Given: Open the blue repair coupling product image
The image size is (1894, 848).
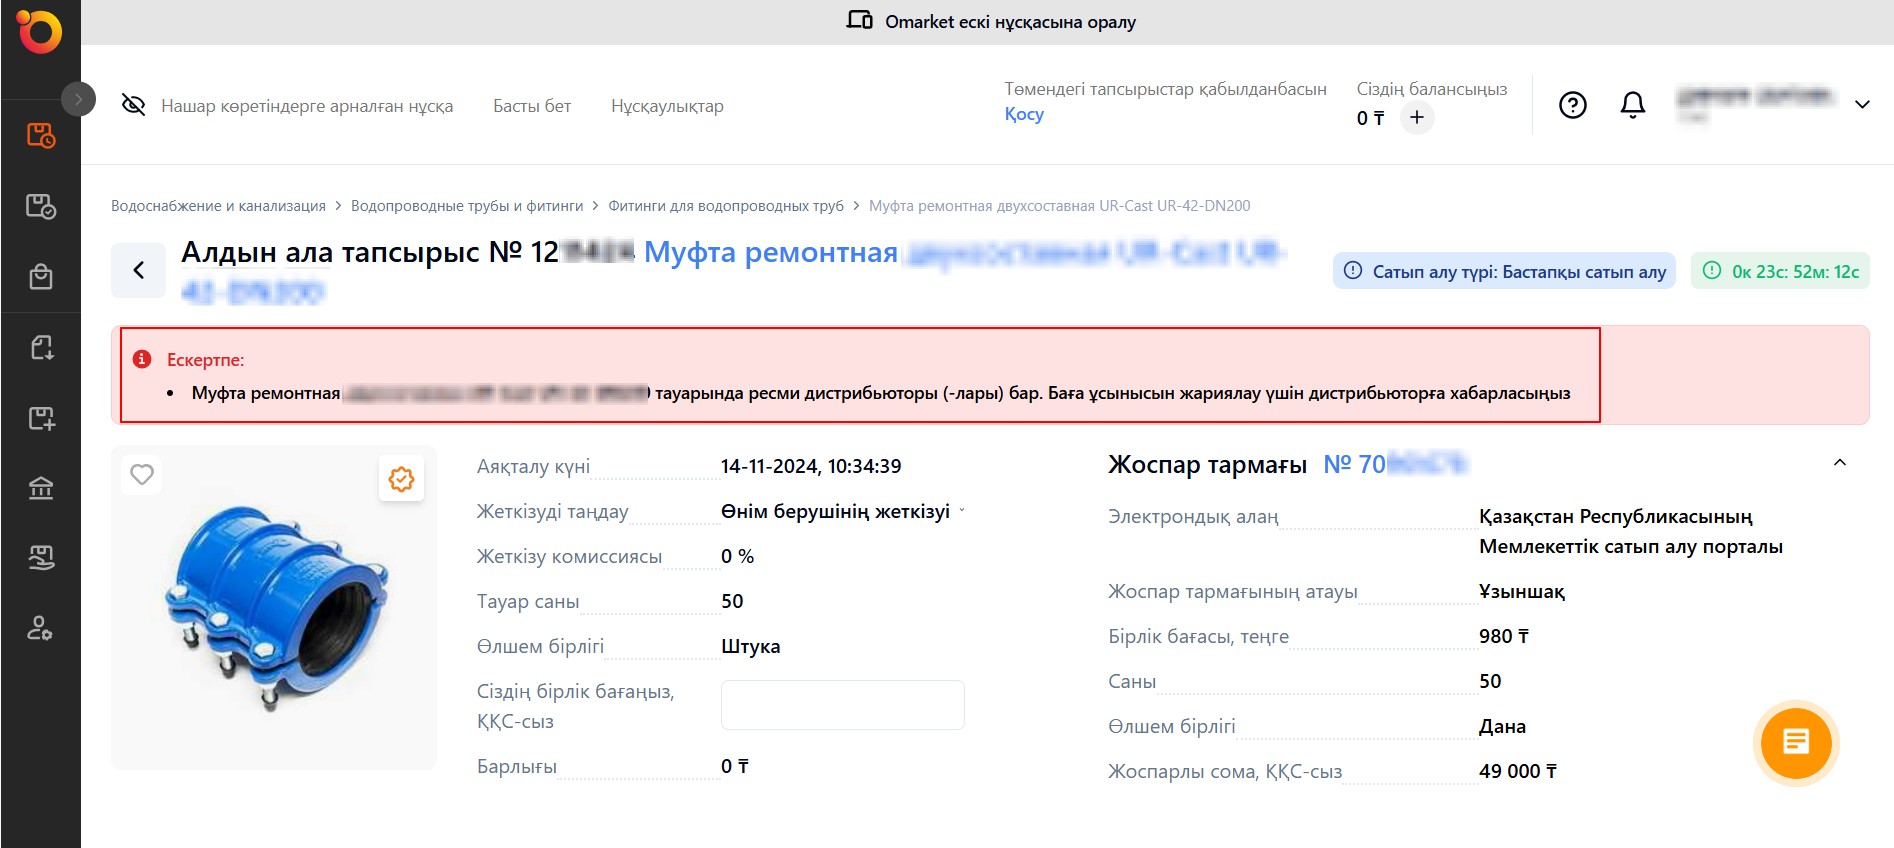Looking at the screenshot, I should point(277,607).
